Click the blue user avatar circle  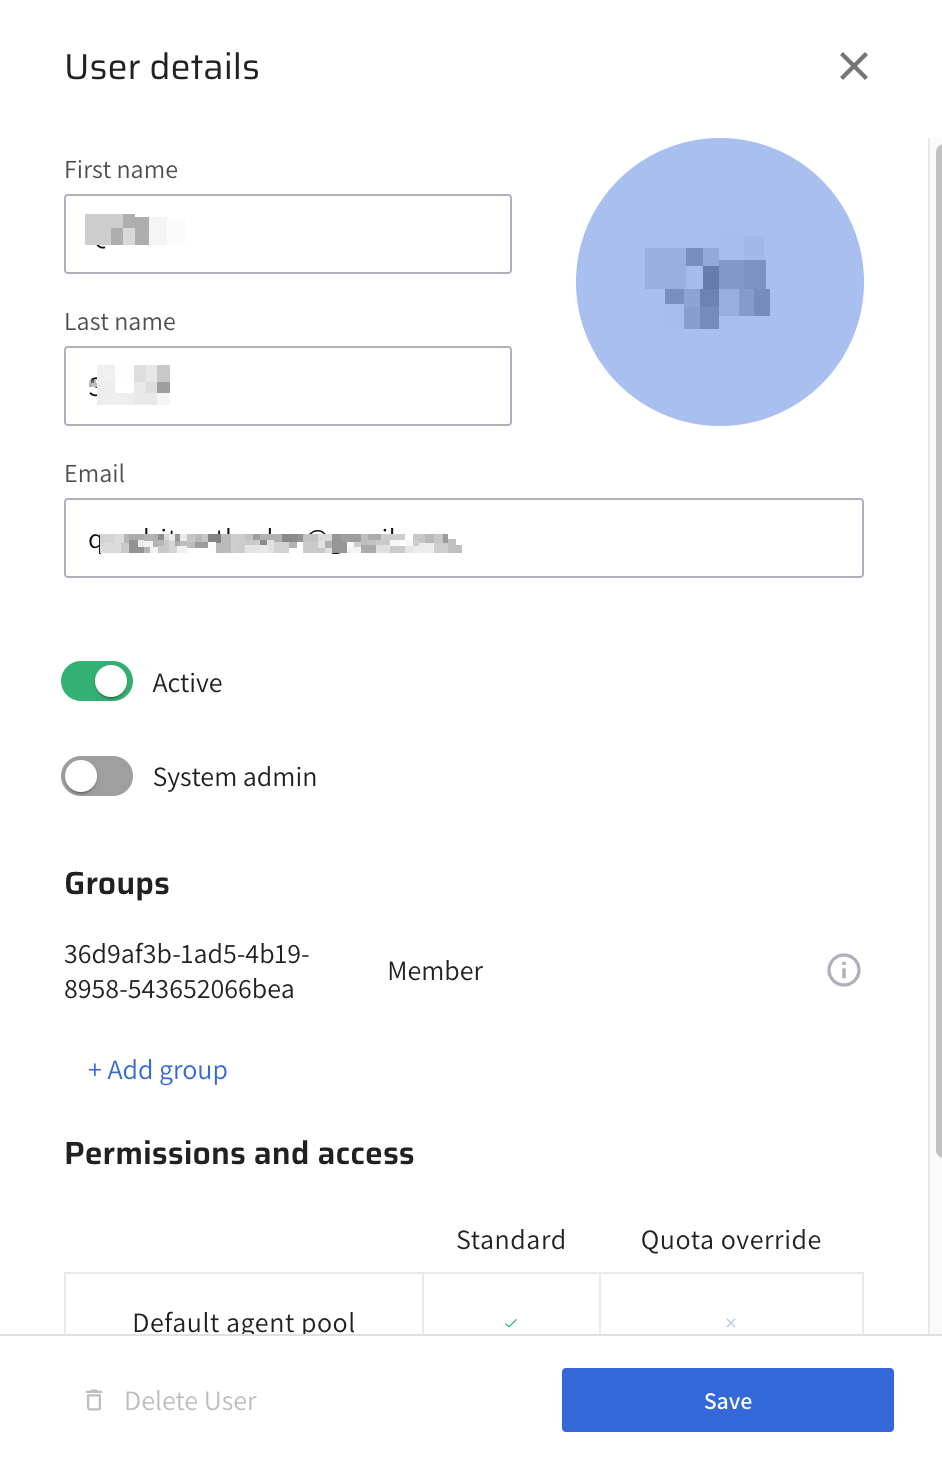719,282
